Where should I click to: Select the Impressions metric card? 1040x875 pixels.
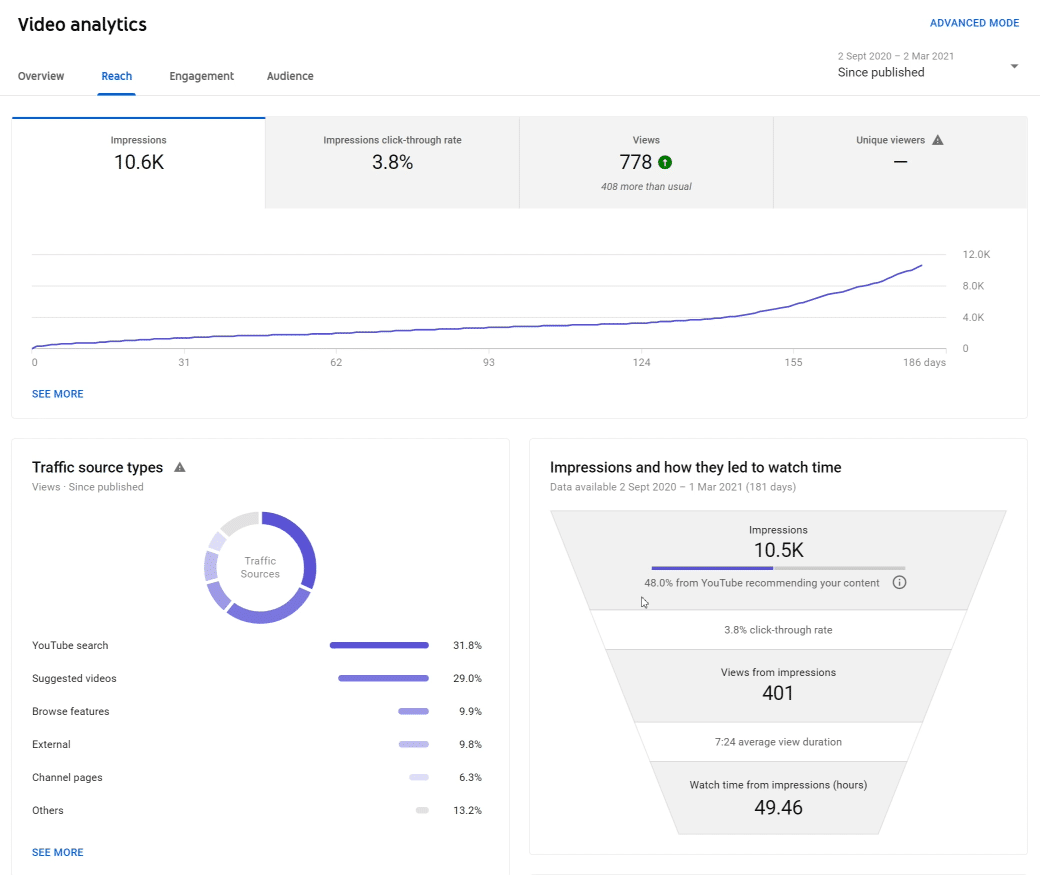pos(138,163)
